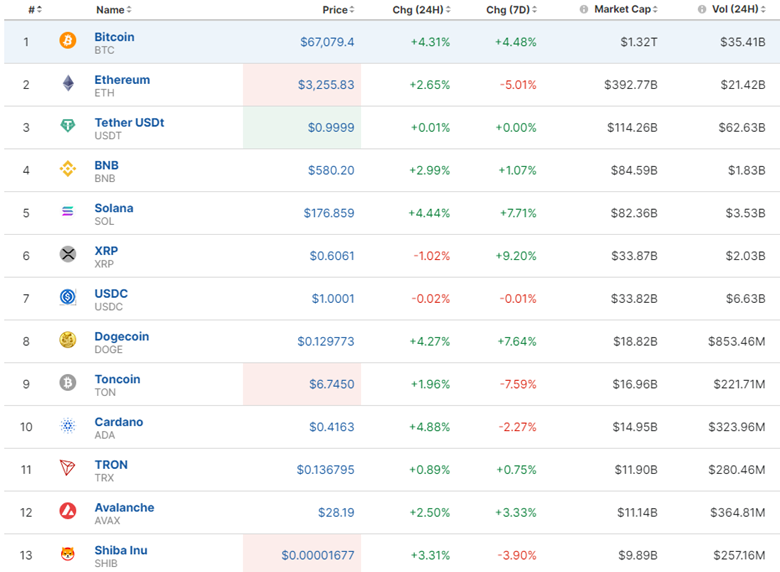Click Solana price $176.859
Screen dimensions: 780x572
[x=329, y=213]
